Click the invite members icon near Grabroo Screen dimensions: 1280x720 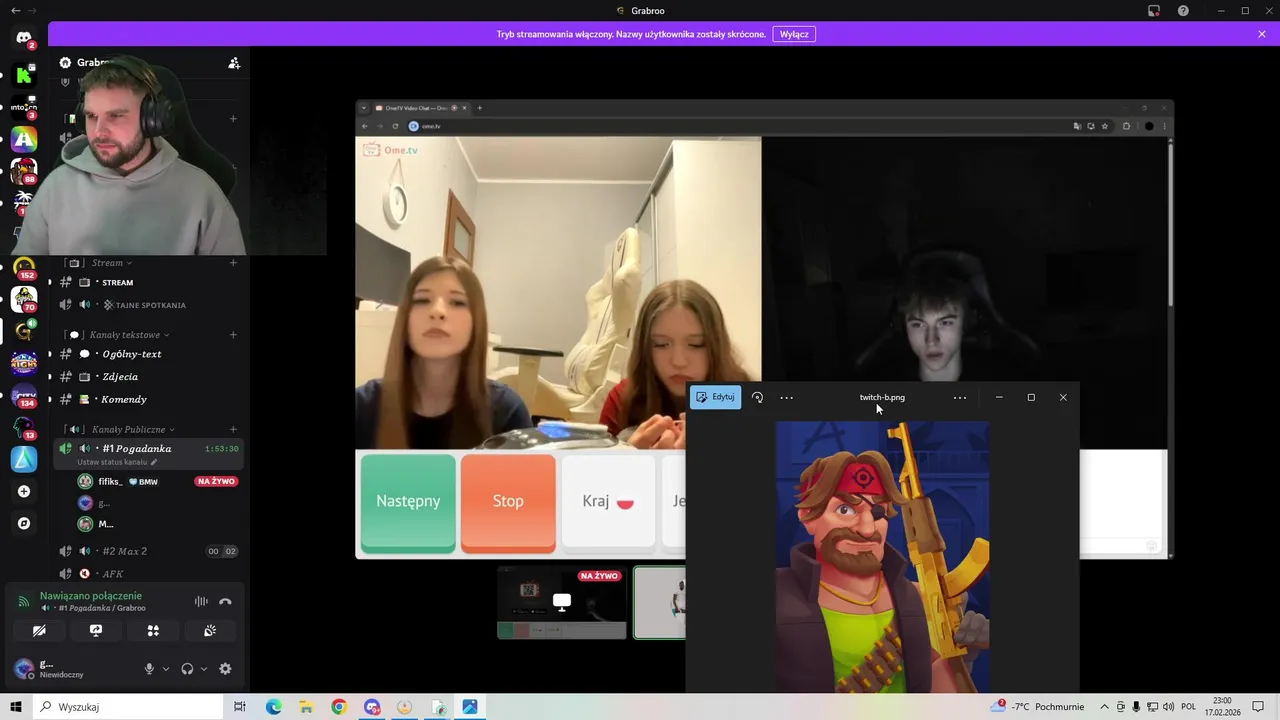(x=234, y=63)
